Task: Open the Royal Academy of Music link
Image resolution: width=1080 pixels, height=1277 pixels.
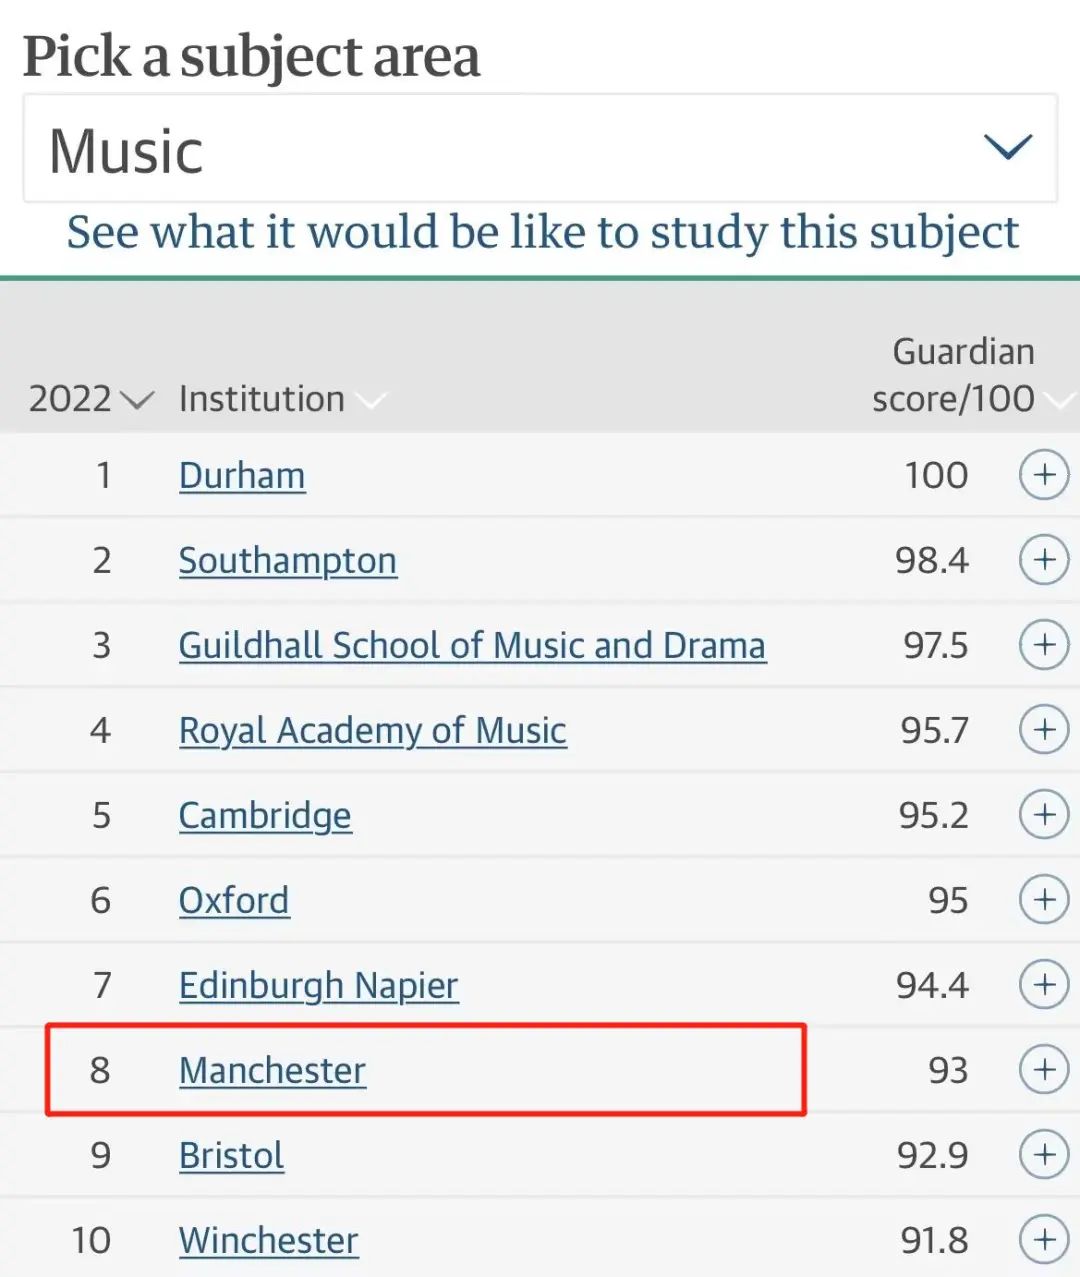Action: (x=372, y=731)
